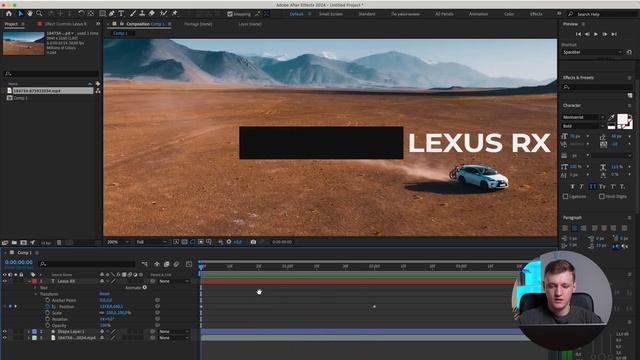The height and width of the screenshot is (360, 640).
Task: Open the Full resolution dropdown
Action: [151, 242]
